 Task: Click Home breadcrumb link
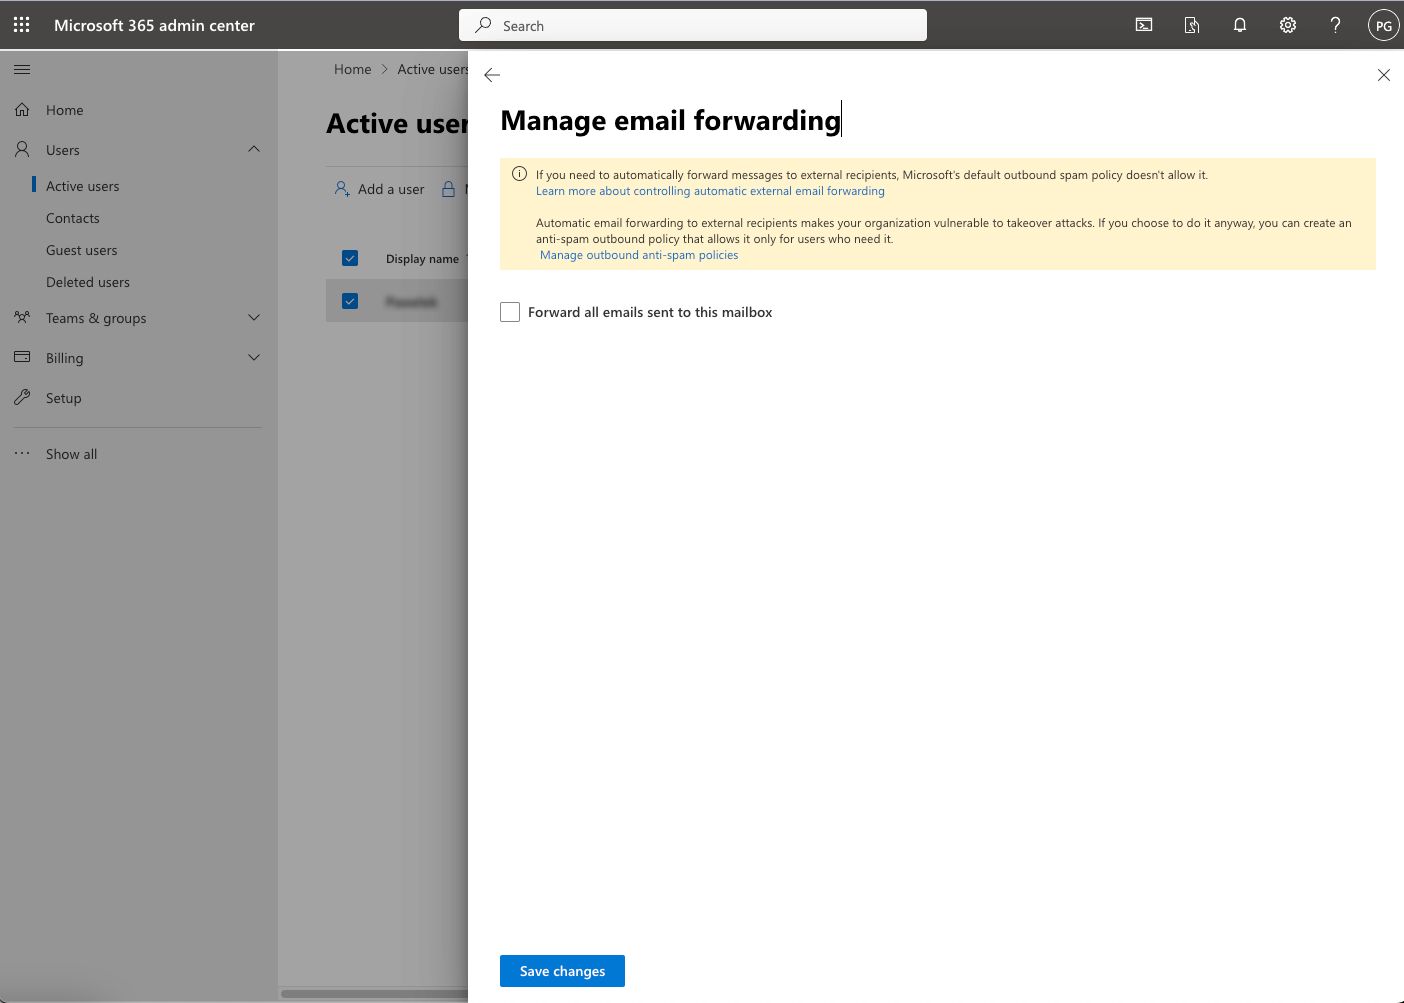[352, 69]
